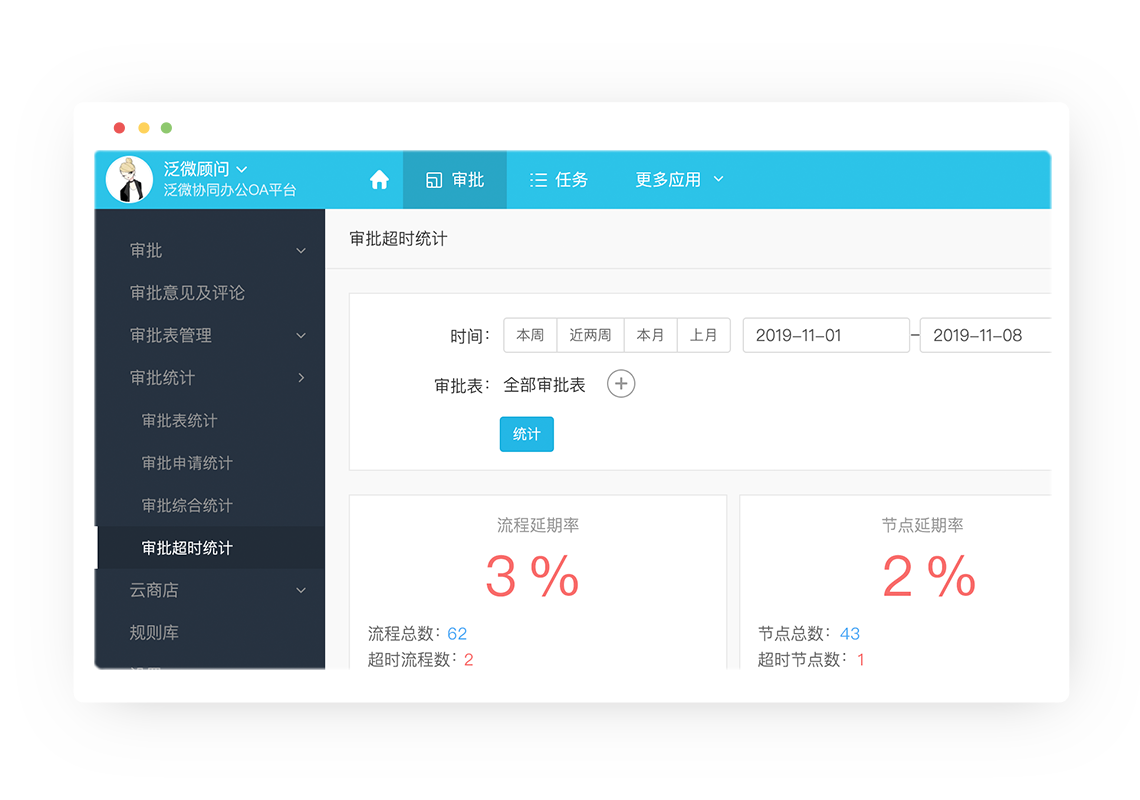
Task: Click the user avatar picture
Action: coord(129,180)
